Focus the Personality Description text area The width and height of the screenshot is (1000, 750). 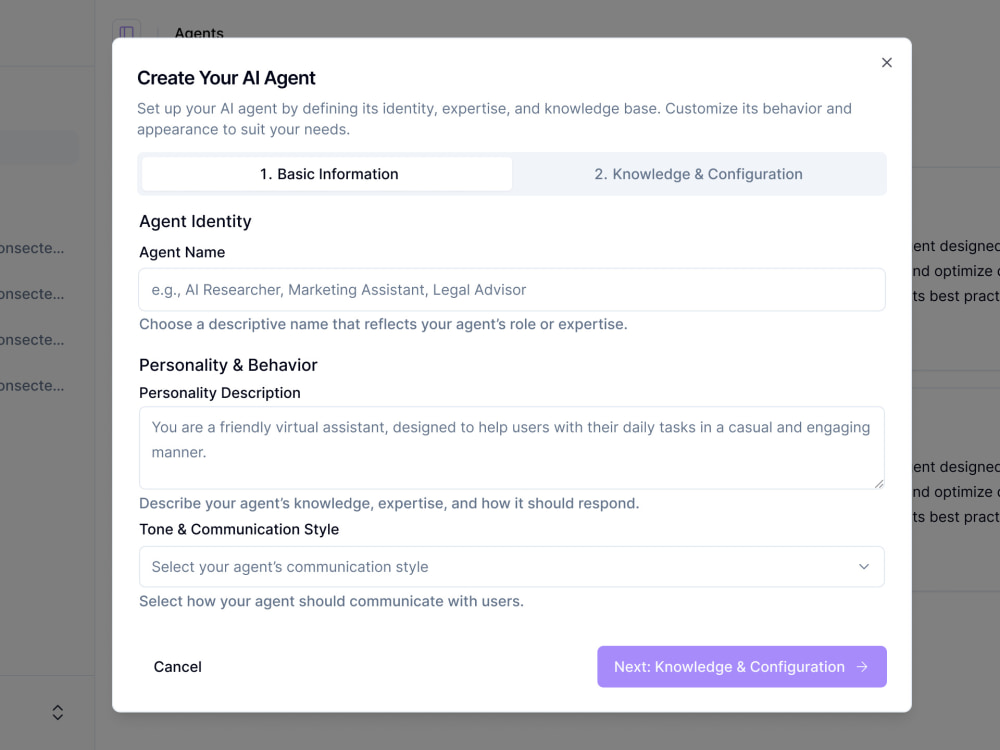511,448
